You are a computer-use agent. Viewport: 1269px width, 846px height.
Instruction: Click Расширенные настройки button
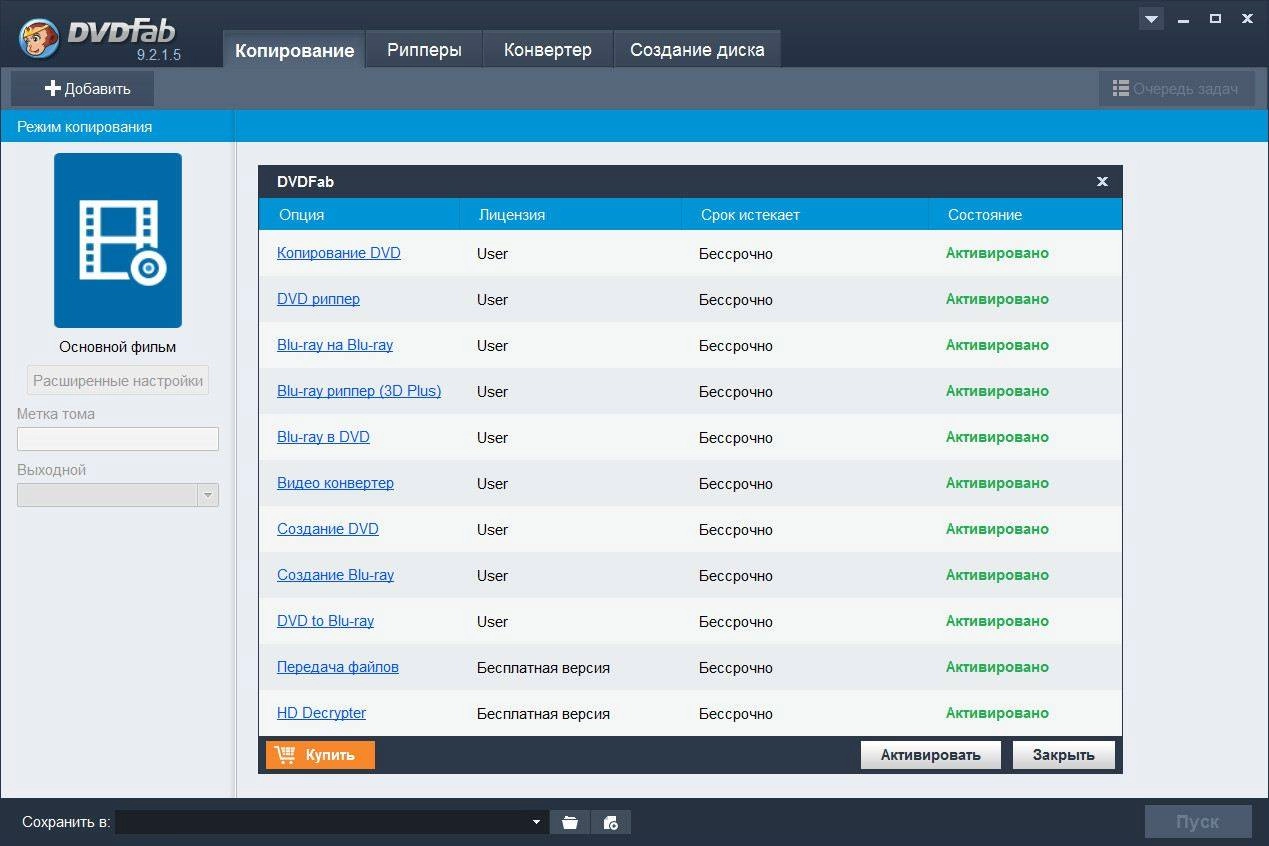[x=118, y=381]
